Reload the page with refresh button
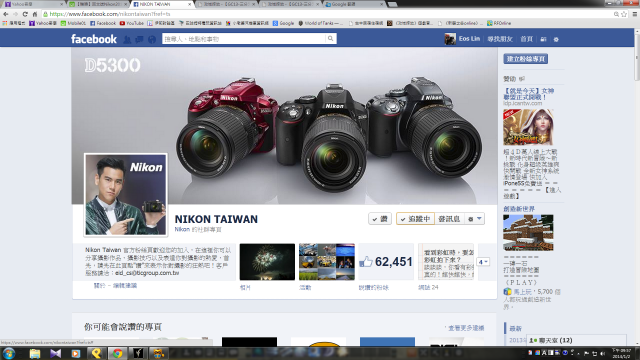The height and width of the screenshot is (360, 640). tap(25, 14)
